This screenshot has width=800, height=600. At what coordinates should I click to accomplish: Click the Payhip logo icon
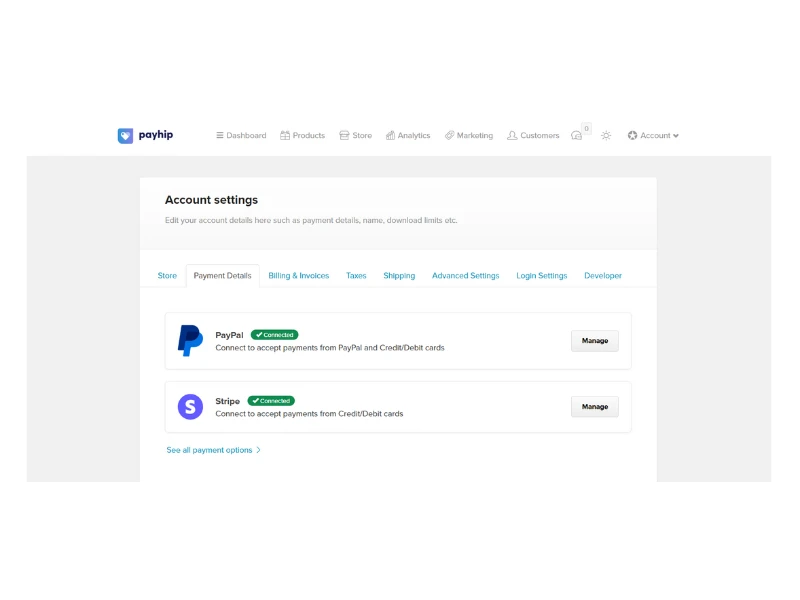click(x=125, y=136)
